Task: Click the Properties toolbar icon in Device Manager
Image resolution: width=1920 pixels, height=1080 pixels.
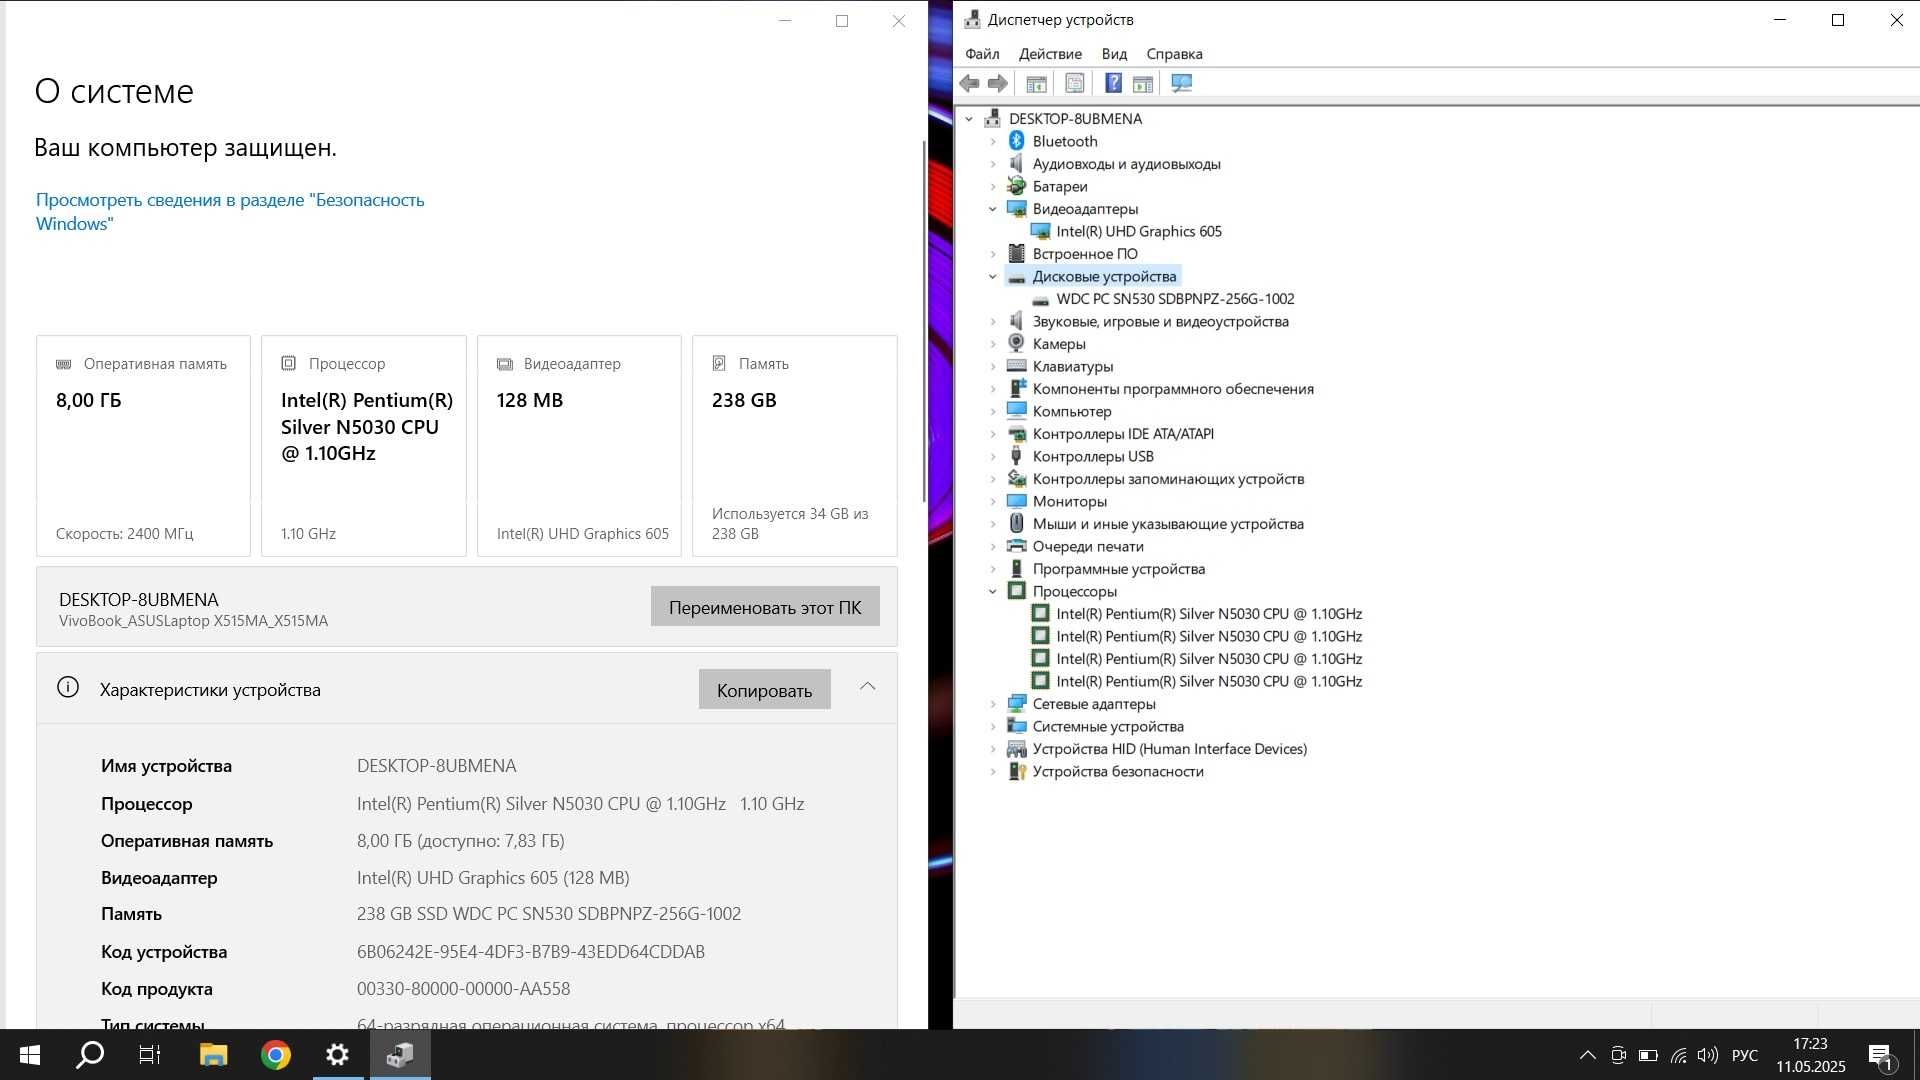Action: (1075, 84)
